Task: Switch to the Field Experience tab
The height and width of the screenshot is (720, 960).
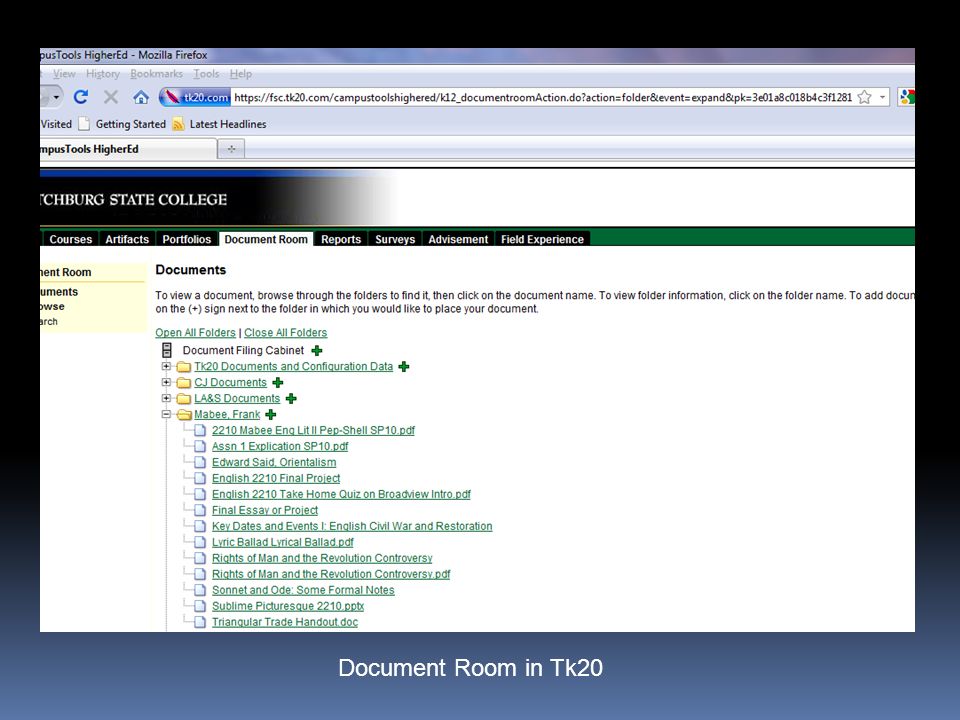Action: pyautogui.click(x=542, y=239)
